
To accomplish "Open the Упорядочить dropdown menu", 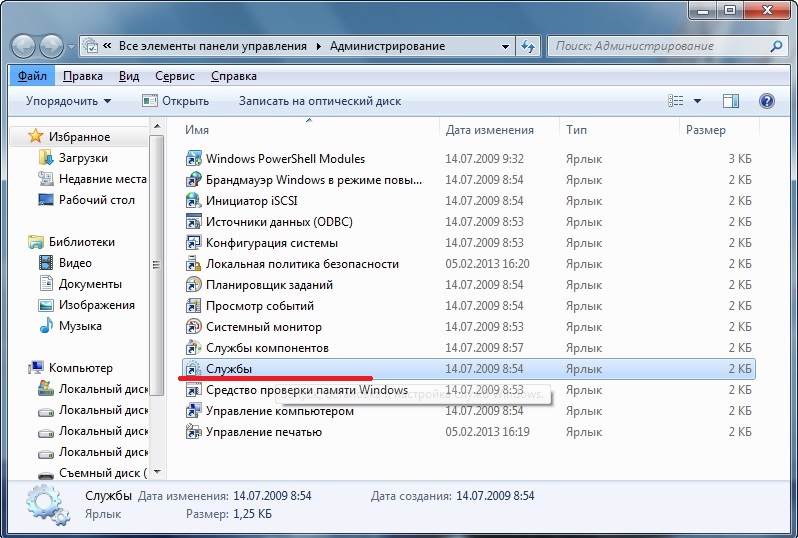I will point(68,101).
